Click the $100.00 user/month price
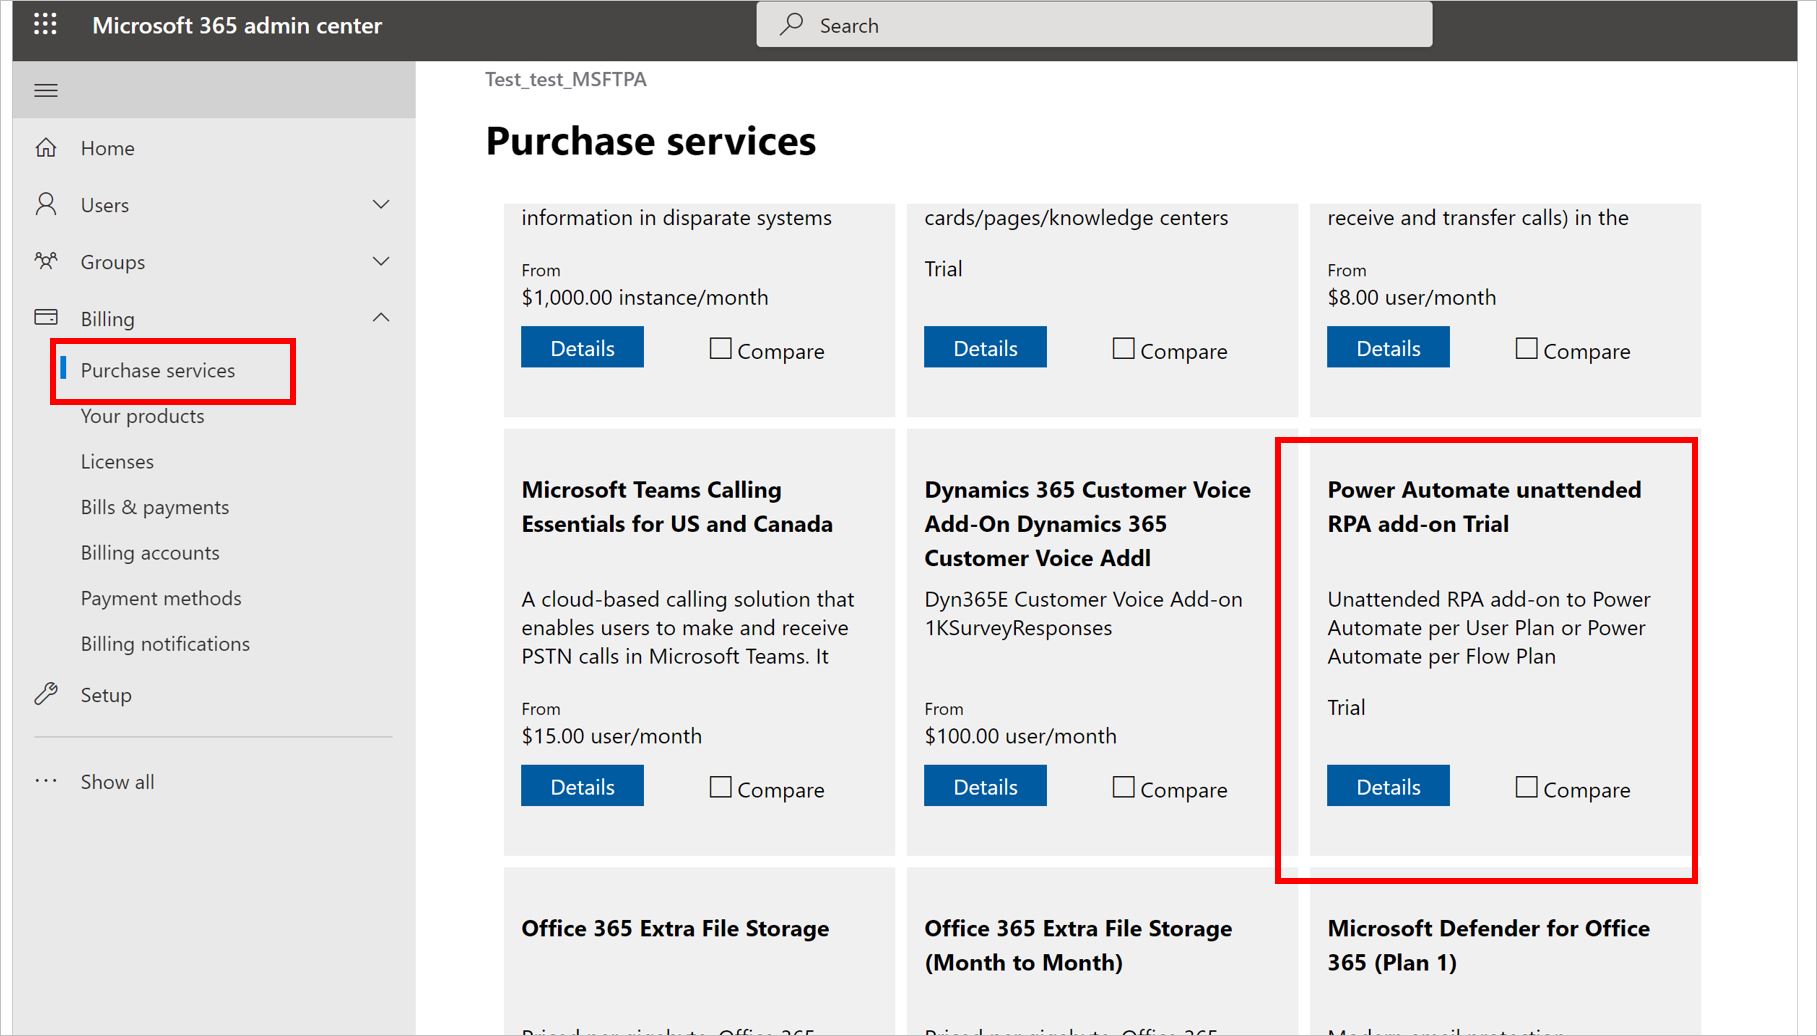The width and height of the screenshot is (1817, 1036). click(x=1020, y=736)
